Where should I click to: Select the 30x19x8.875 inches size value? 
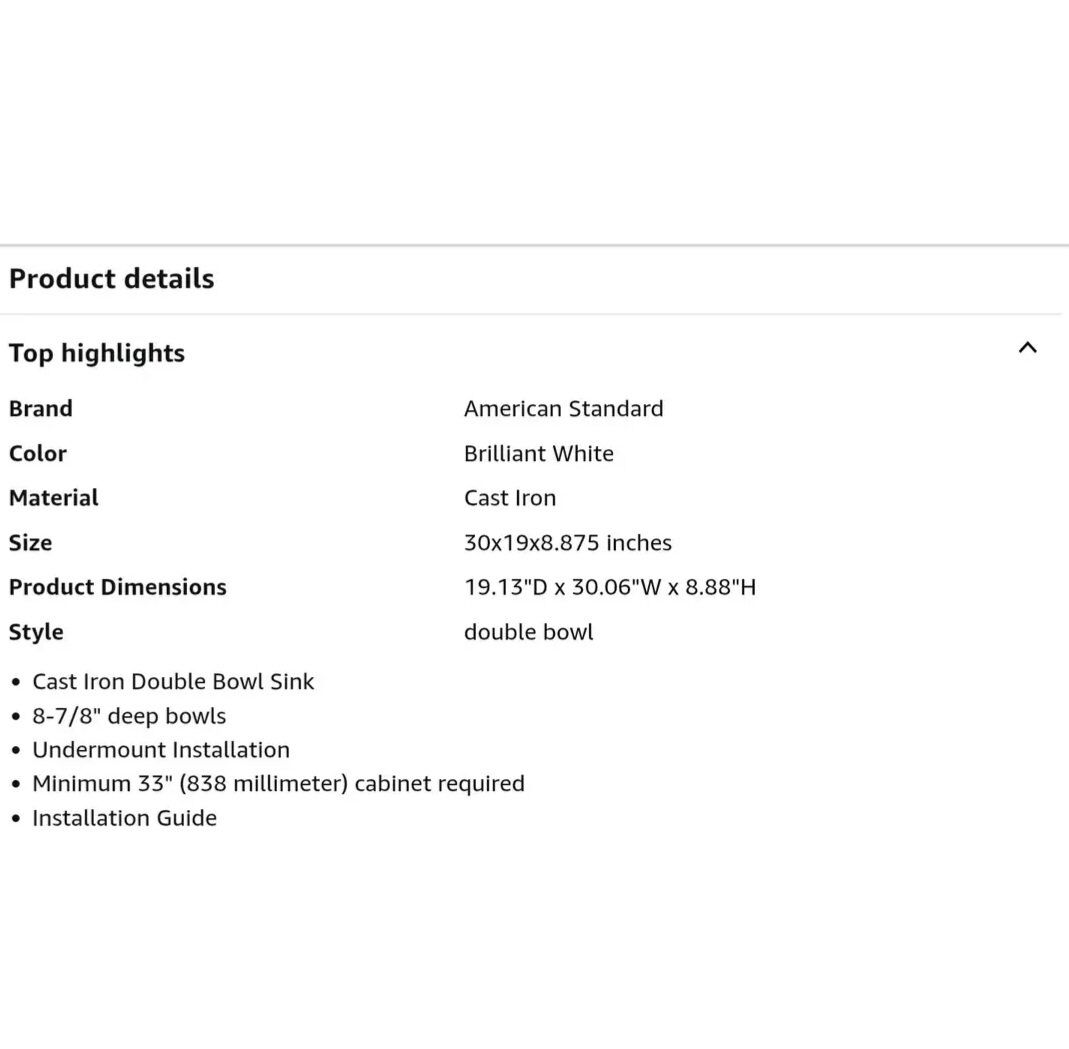pos(567,543)
